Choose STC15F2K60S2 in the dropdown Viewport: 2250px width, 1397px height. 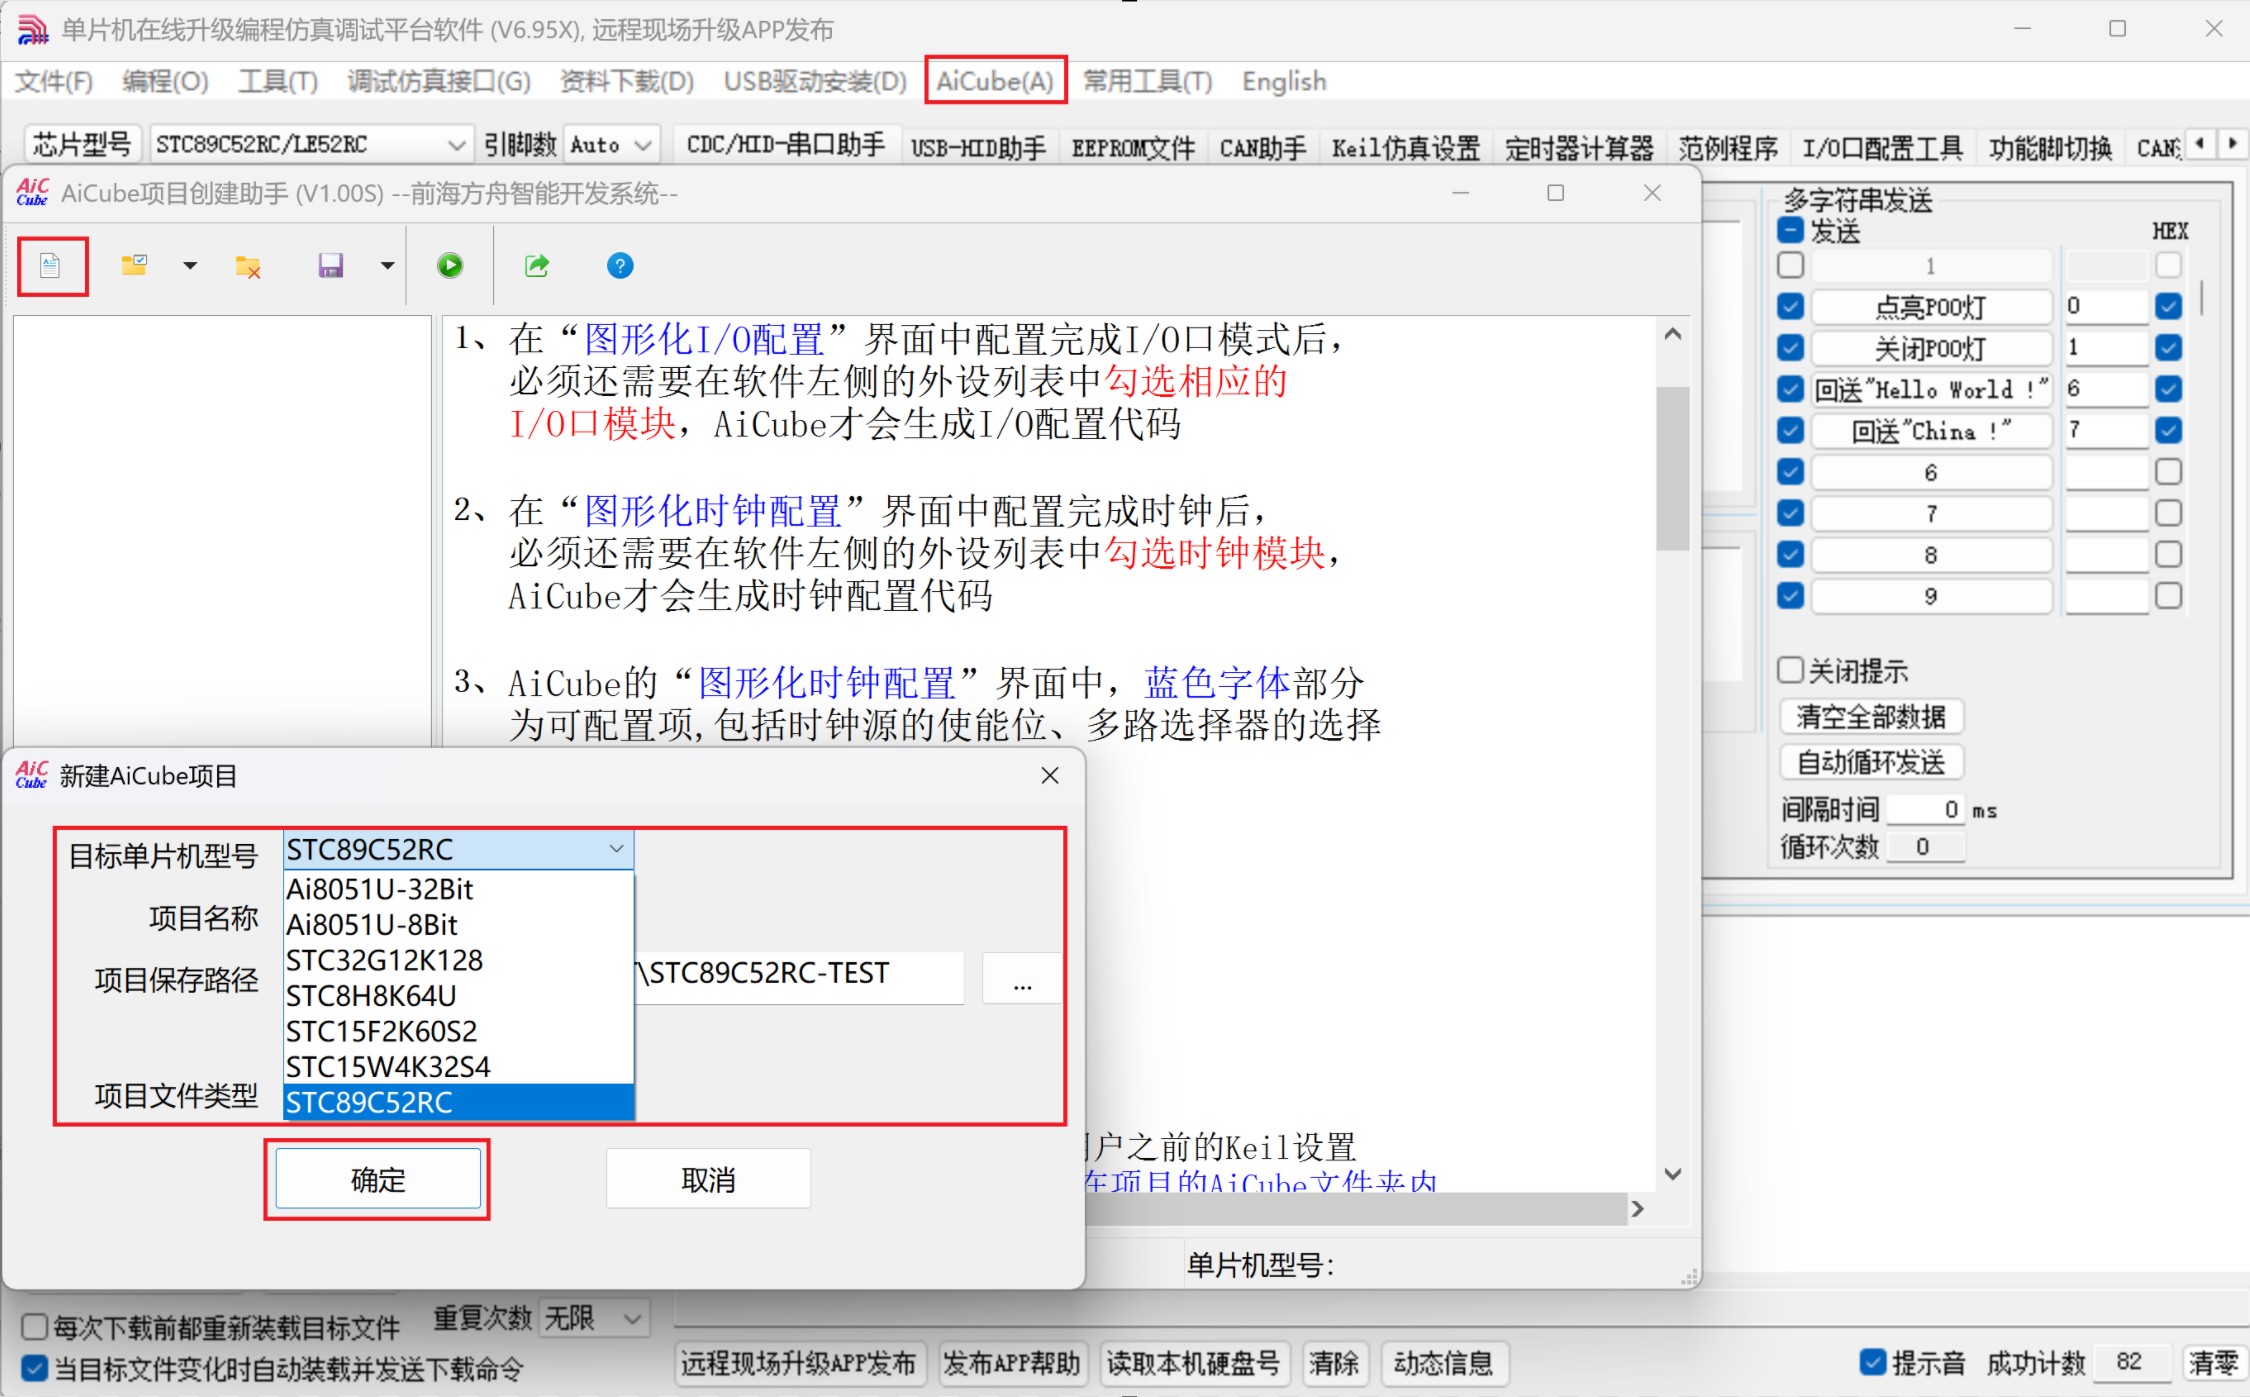[x=459, y=1031]
